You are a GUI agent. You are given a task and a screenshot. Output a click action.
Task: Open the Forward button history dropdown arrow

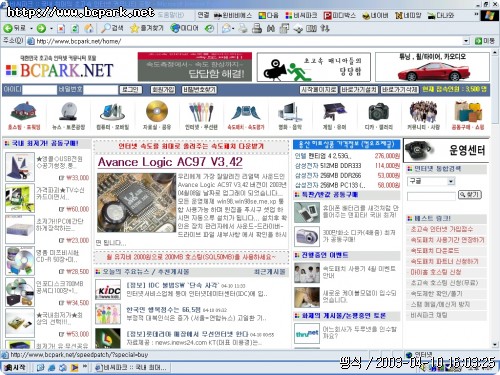click(x=51, y=29)
